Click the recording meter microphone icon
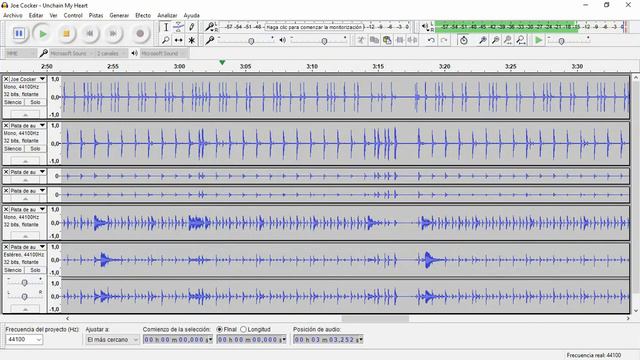This screenshot has height=360, width=640. tap(210, 27)
